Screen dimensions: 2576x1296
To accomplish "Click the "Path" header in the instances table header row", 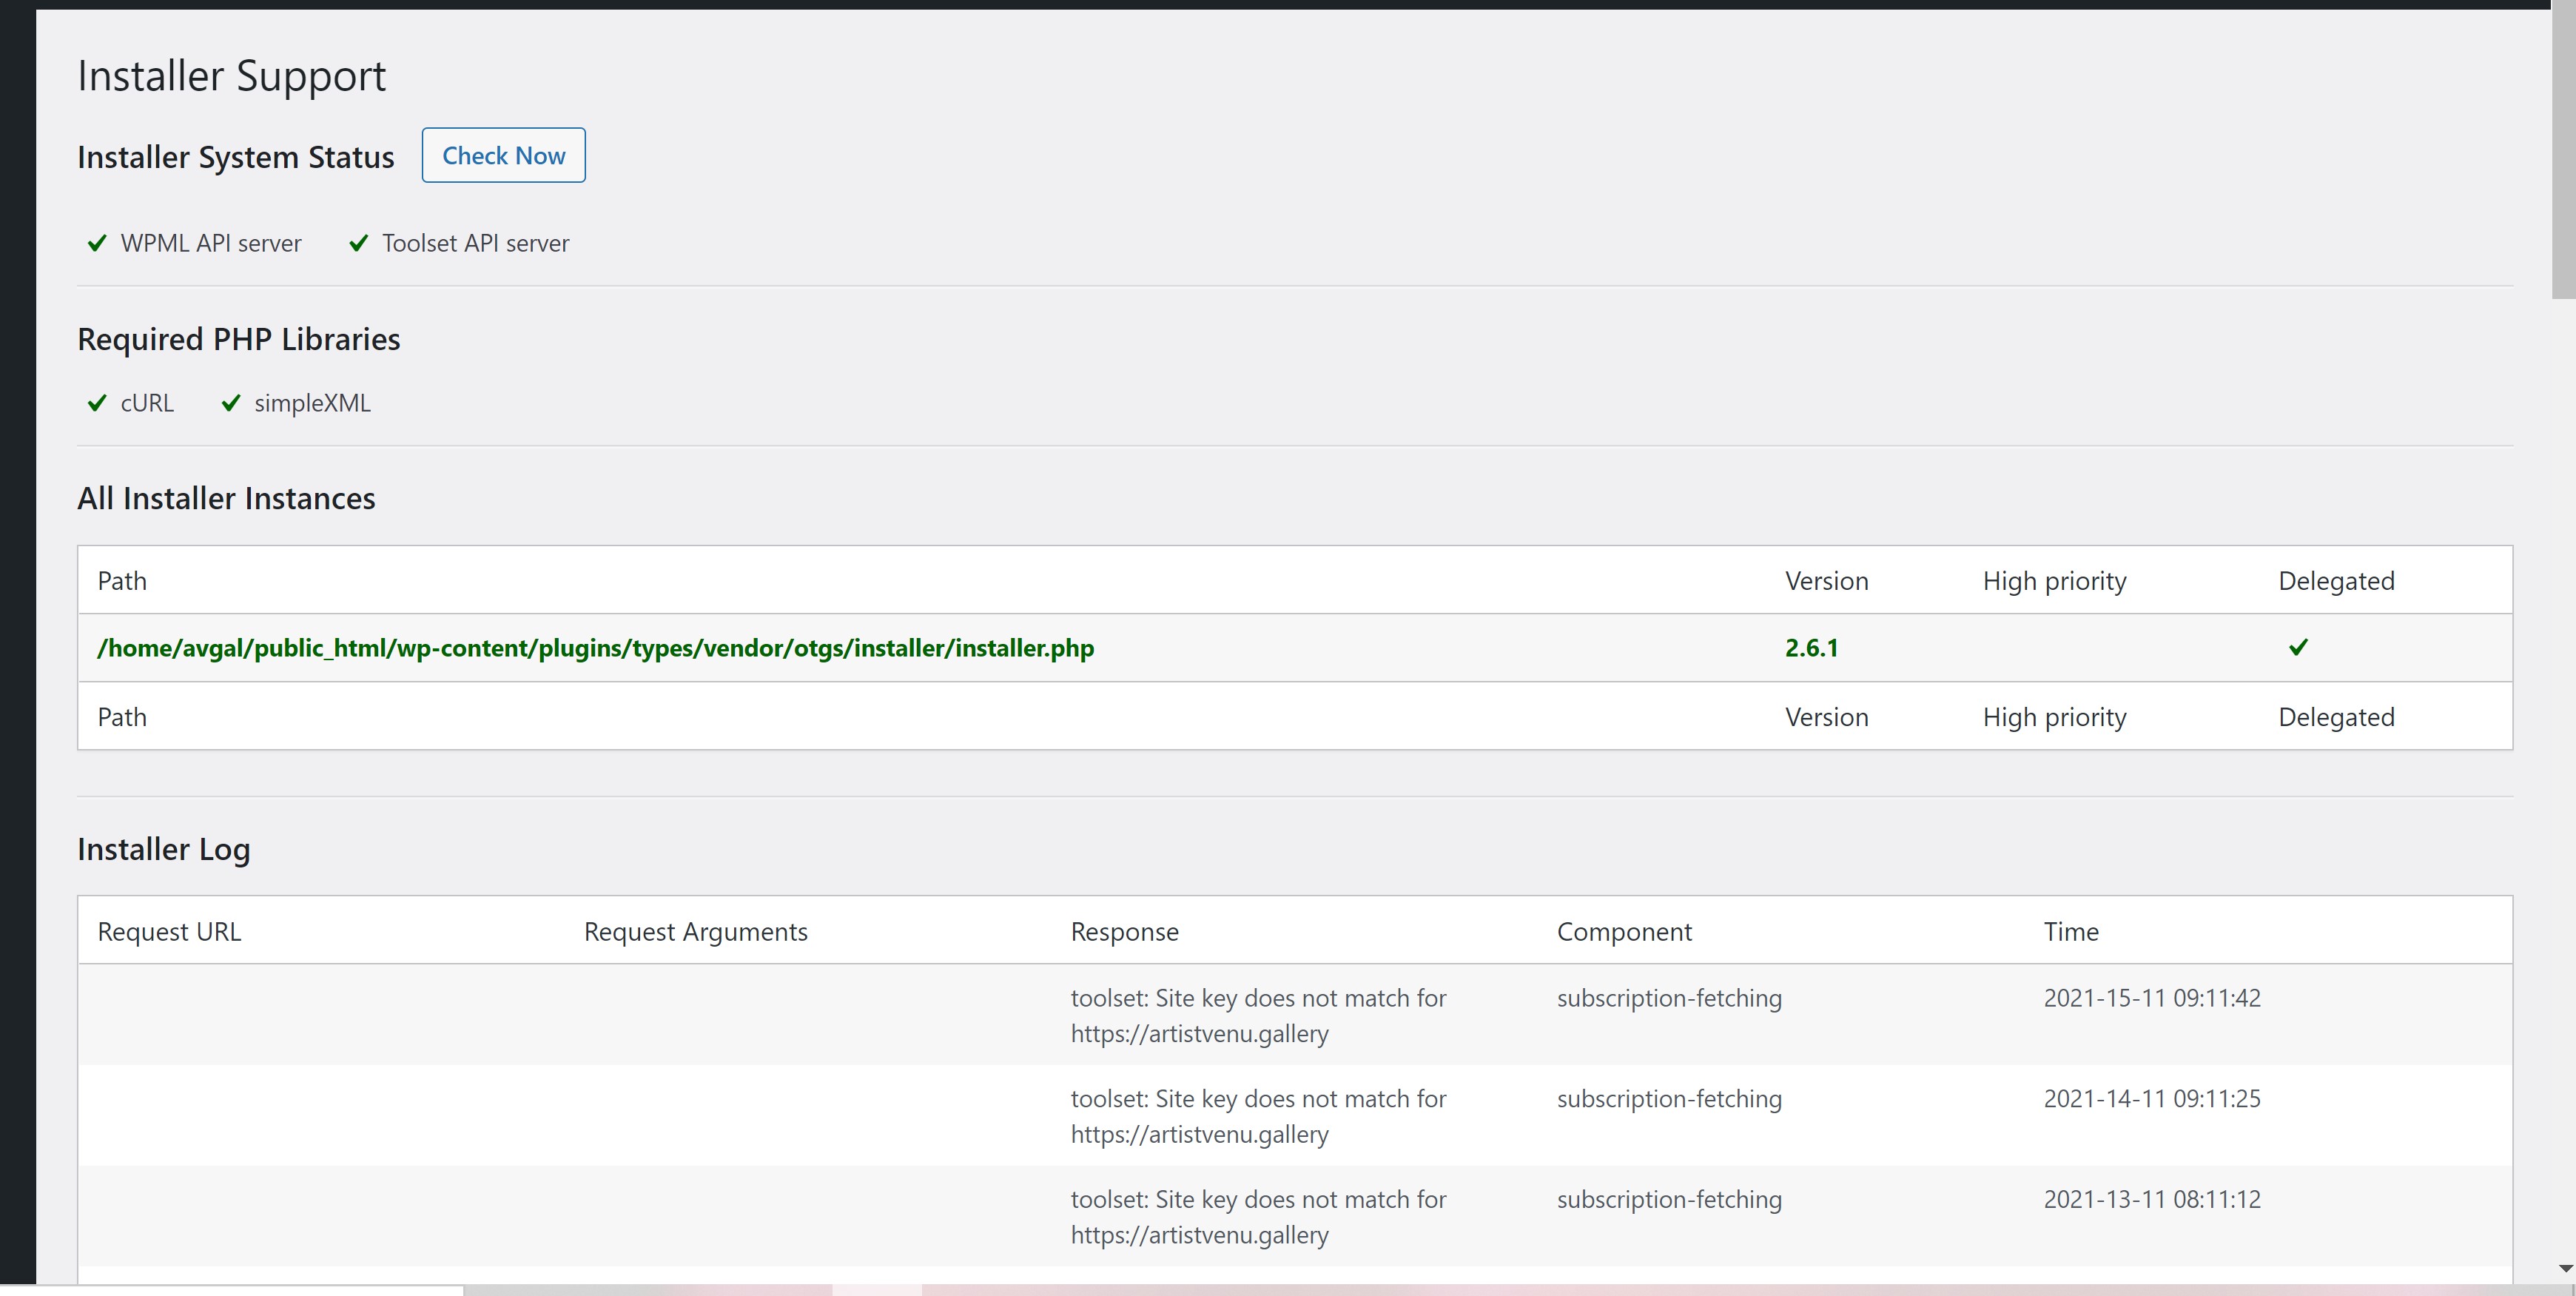I will pos(122,581).
